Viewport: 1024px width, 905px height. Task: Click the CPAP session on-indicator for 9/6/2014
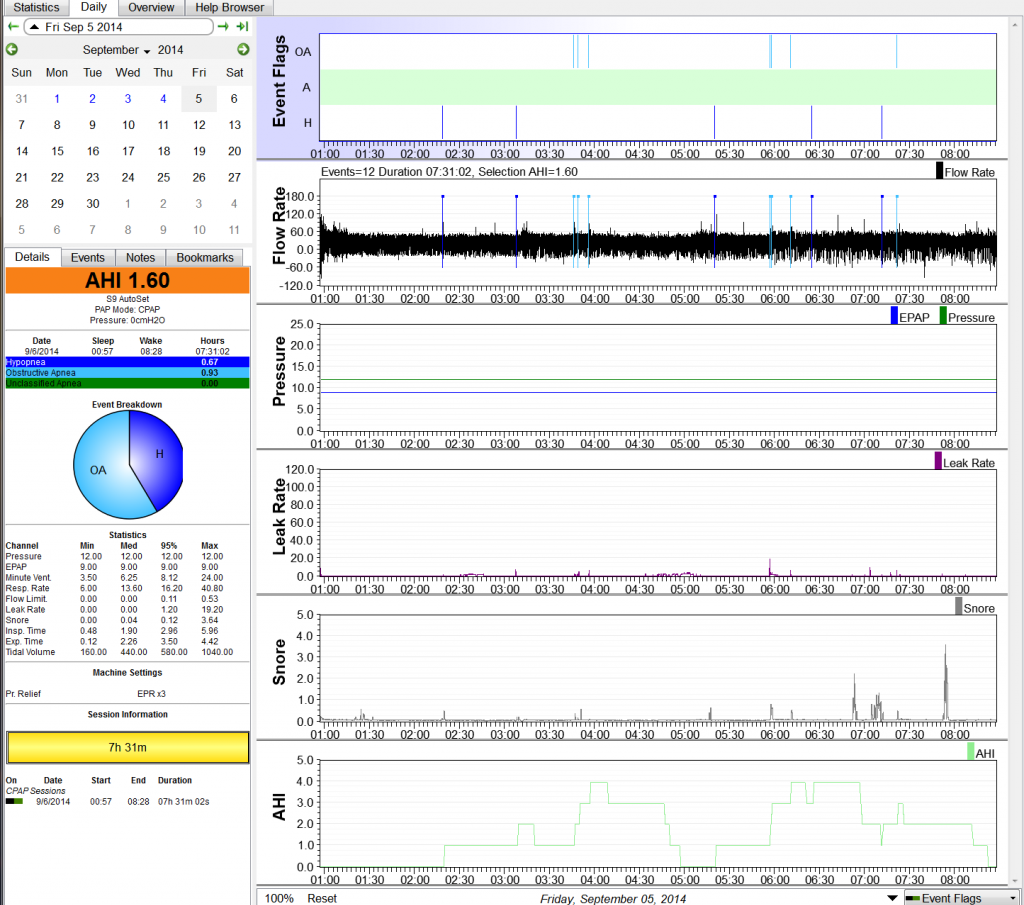(x=14, y=801)
